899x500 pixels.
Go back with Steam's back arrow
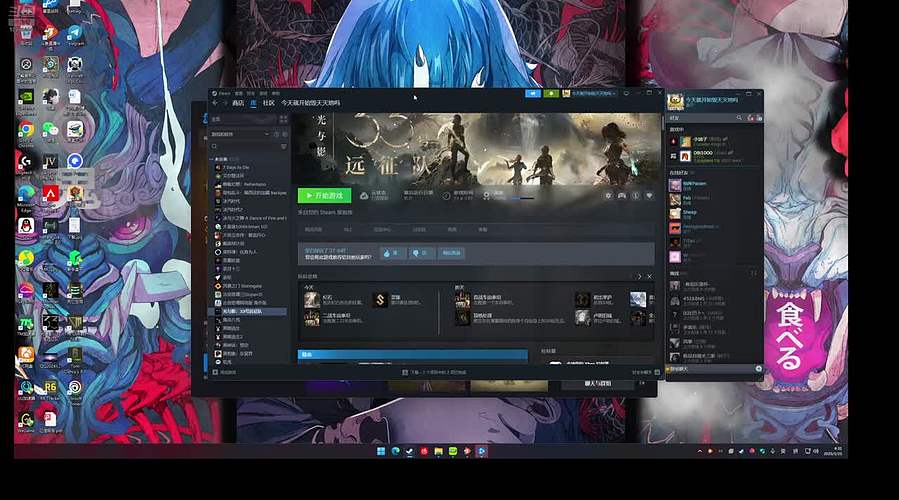point(215,103)
